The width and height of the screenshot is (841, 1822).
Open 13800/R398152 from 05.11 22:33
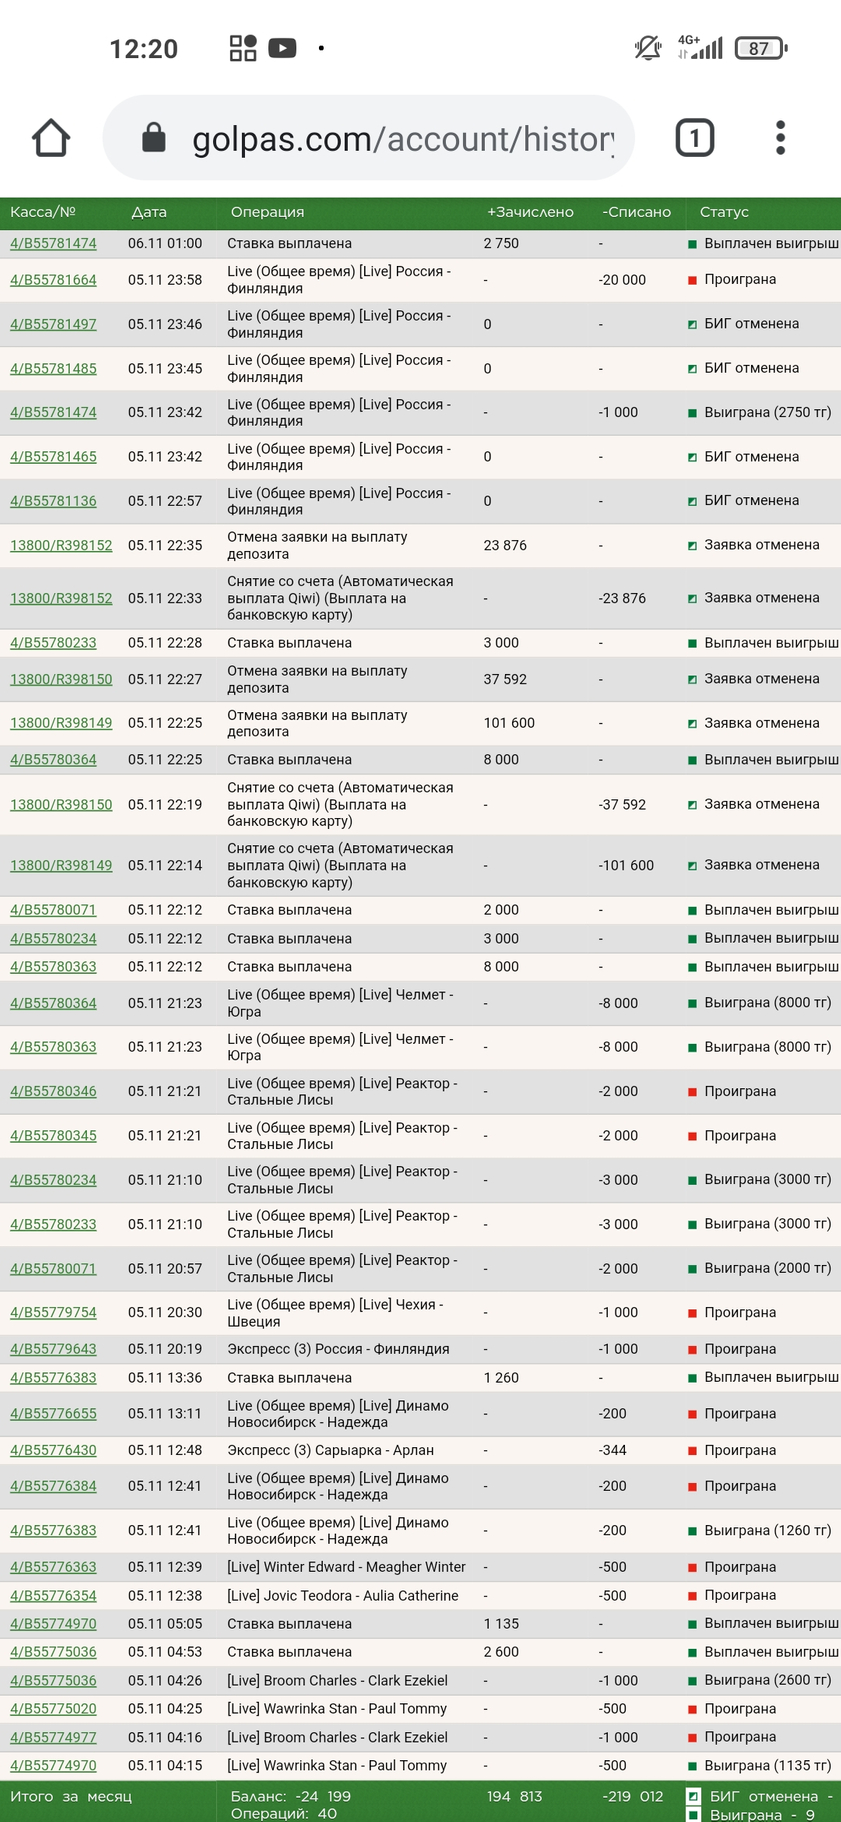pos(61,598)
